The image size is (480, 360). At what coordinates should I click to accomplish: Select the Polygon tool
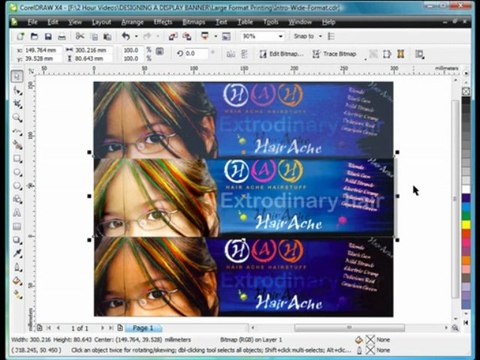point(17,186)
